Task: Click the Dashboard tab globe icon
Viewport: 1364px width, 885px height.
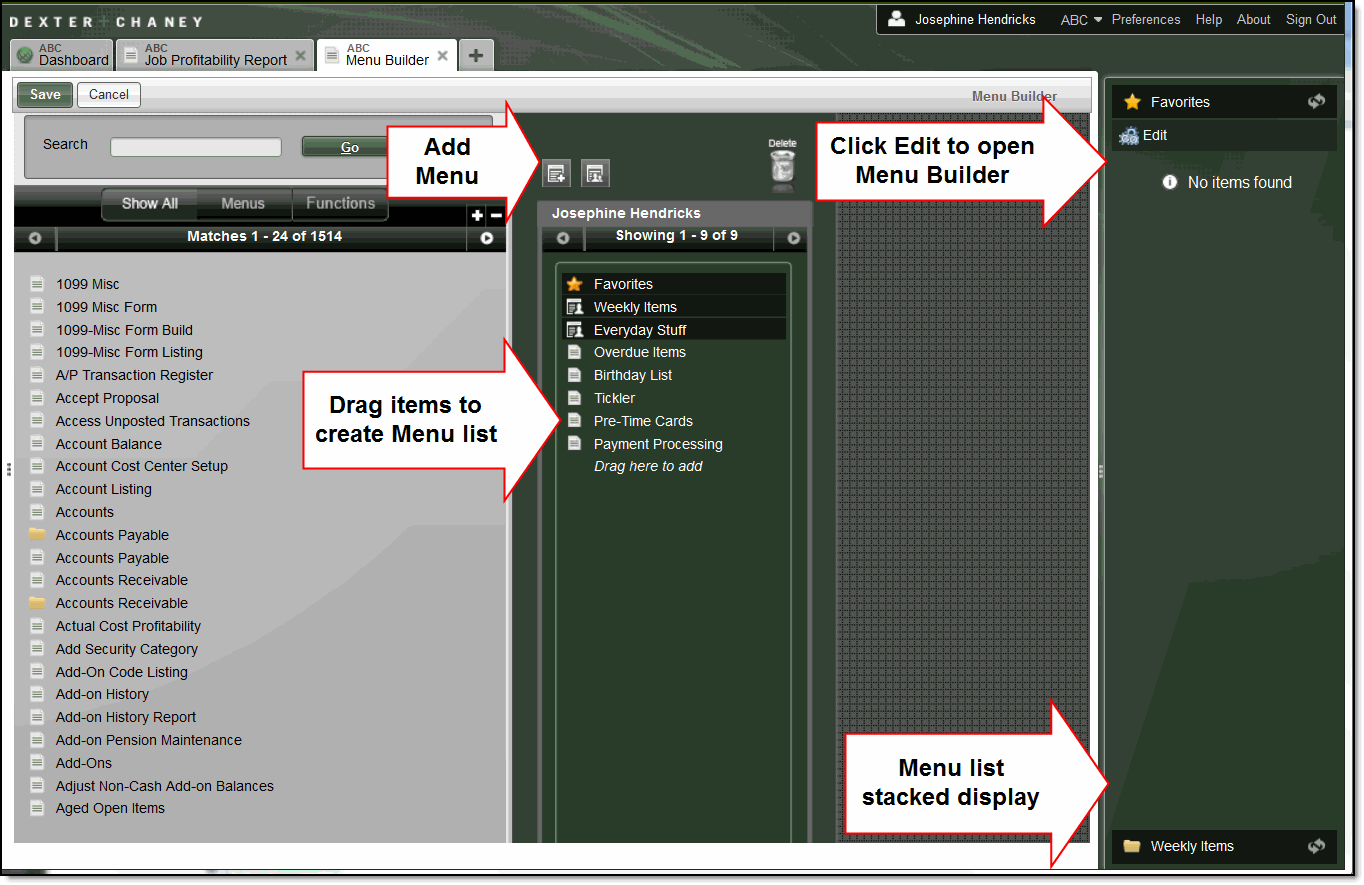Action: pyautogui.click(x=25, y=55)
